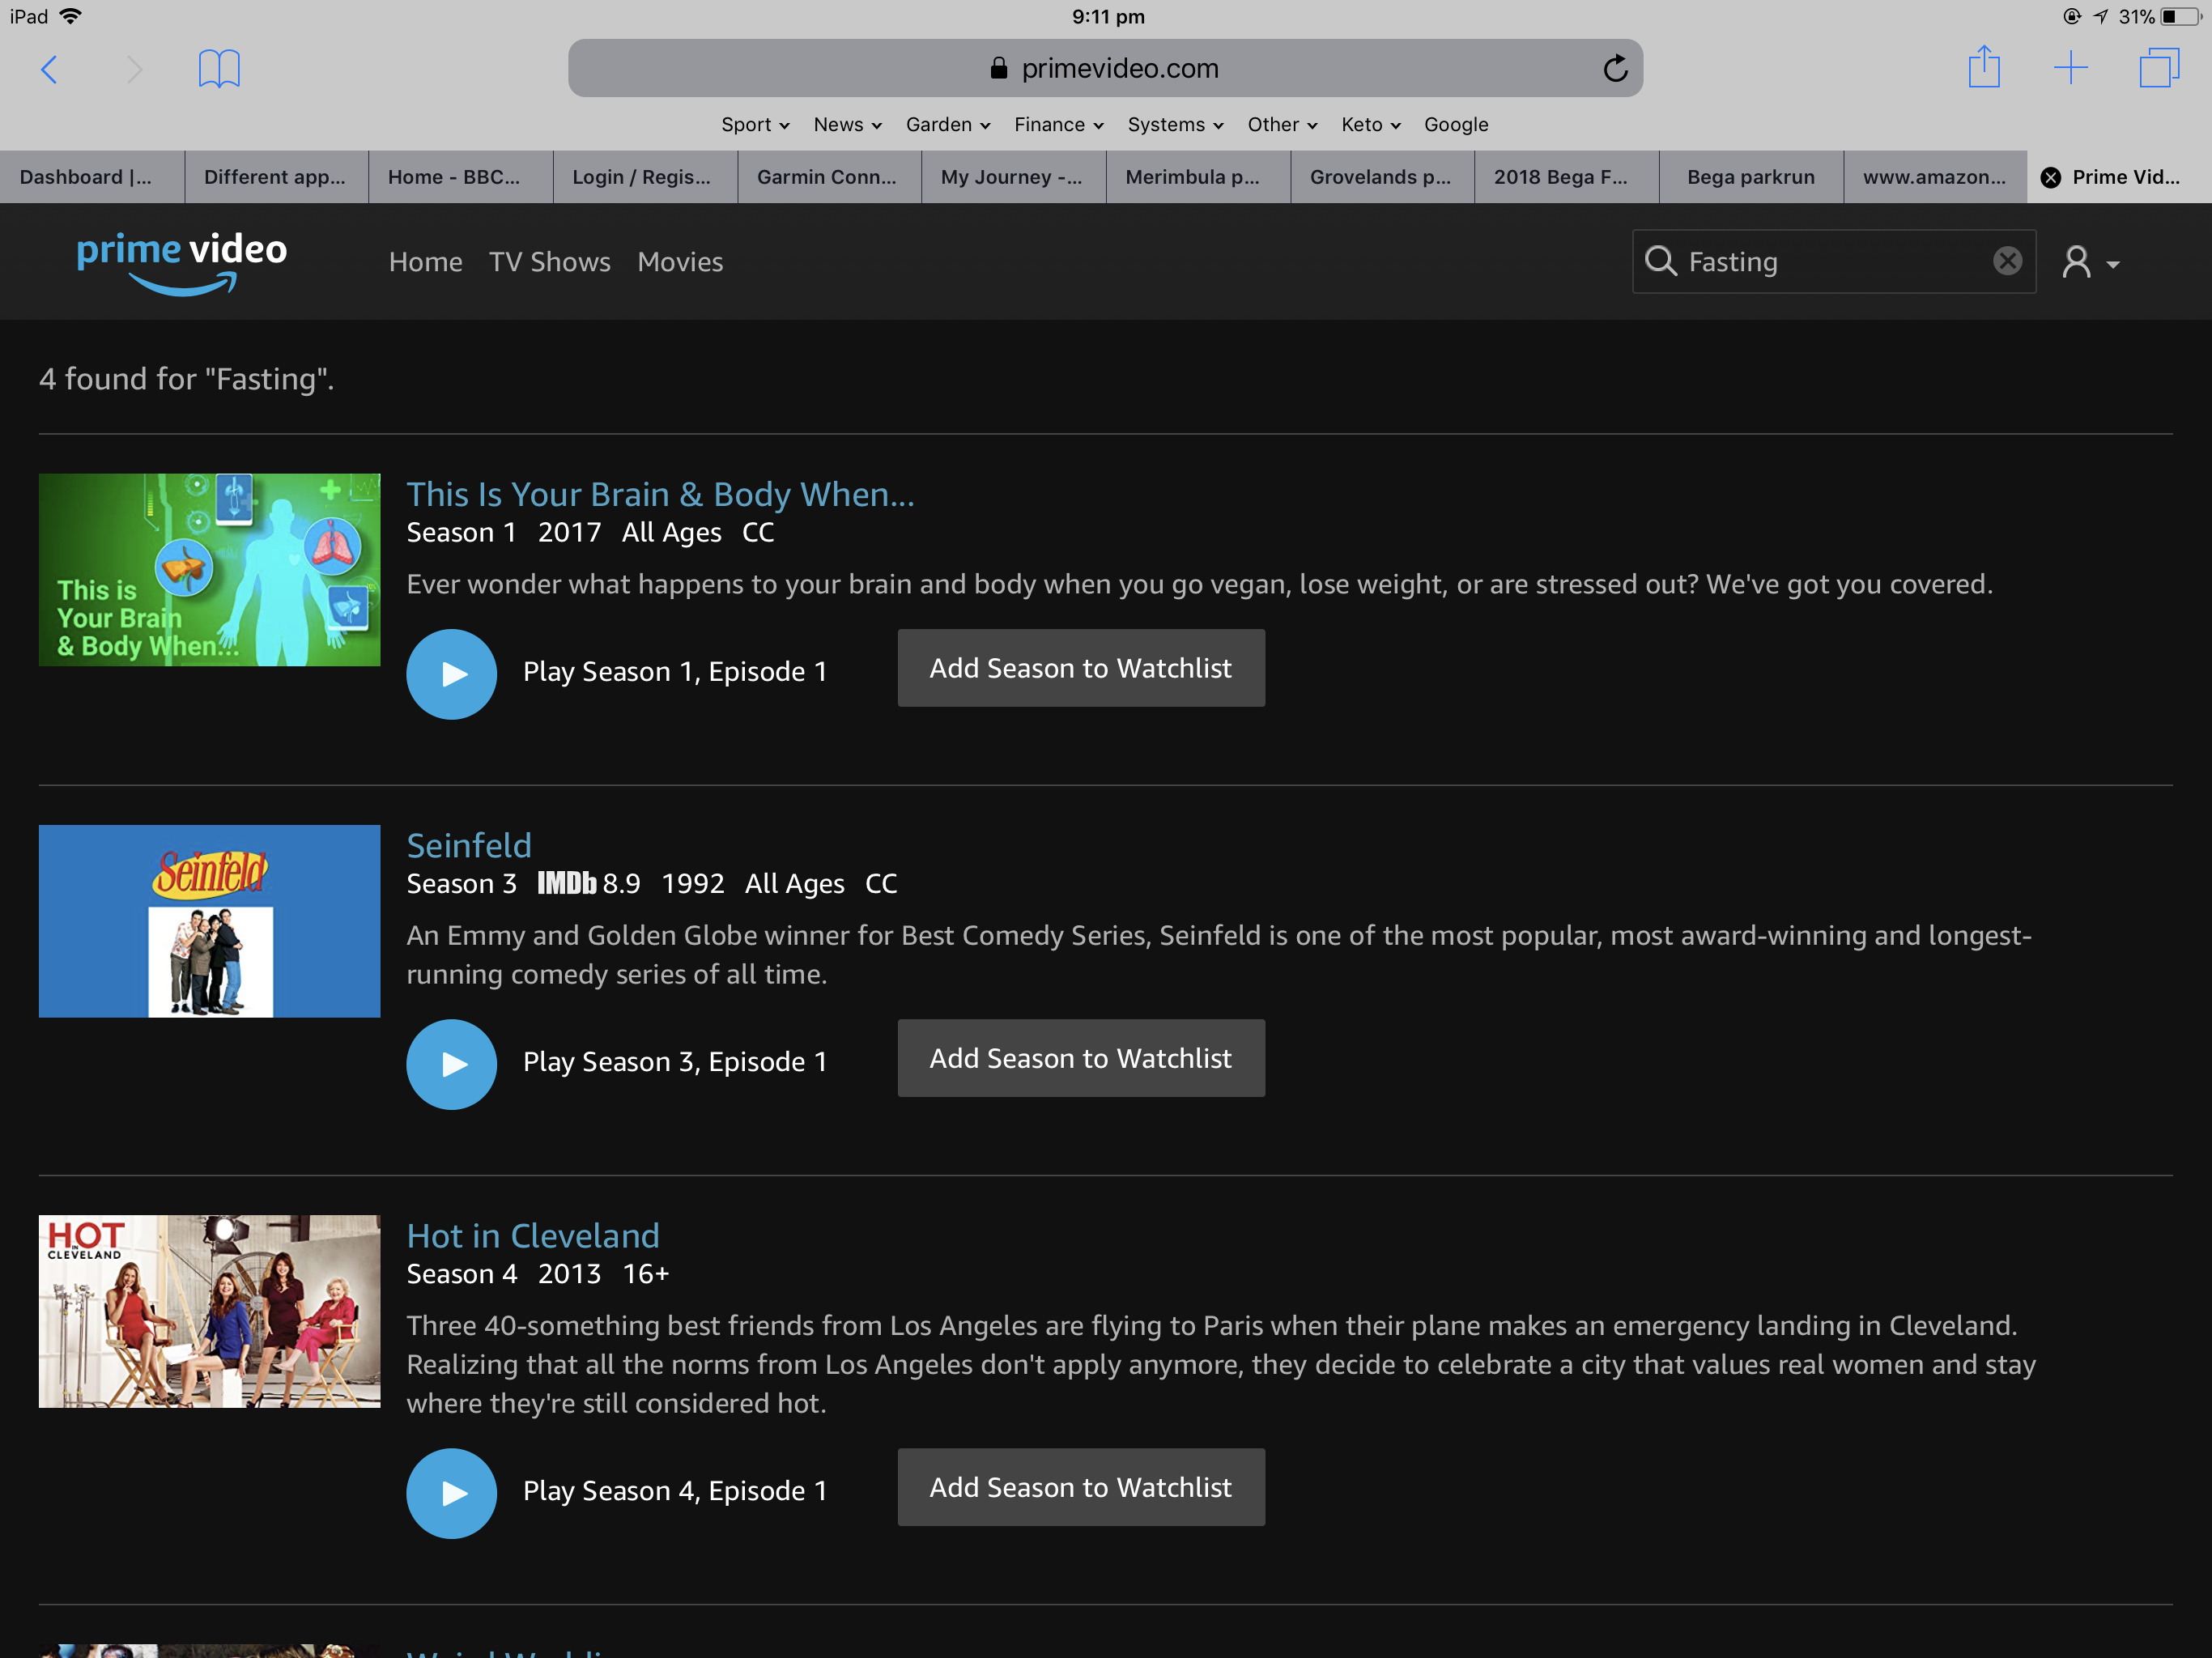Viewport: 2212px width, 1658px height.
Task: Expand the Sport bookmarks folder
Action: (755, 124)
